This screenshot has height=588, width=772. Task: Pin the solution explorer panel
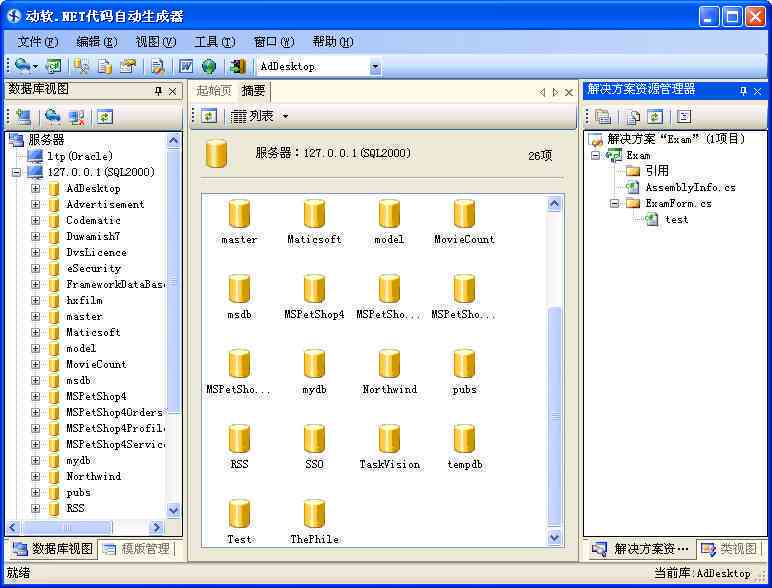tap(743, 91)
